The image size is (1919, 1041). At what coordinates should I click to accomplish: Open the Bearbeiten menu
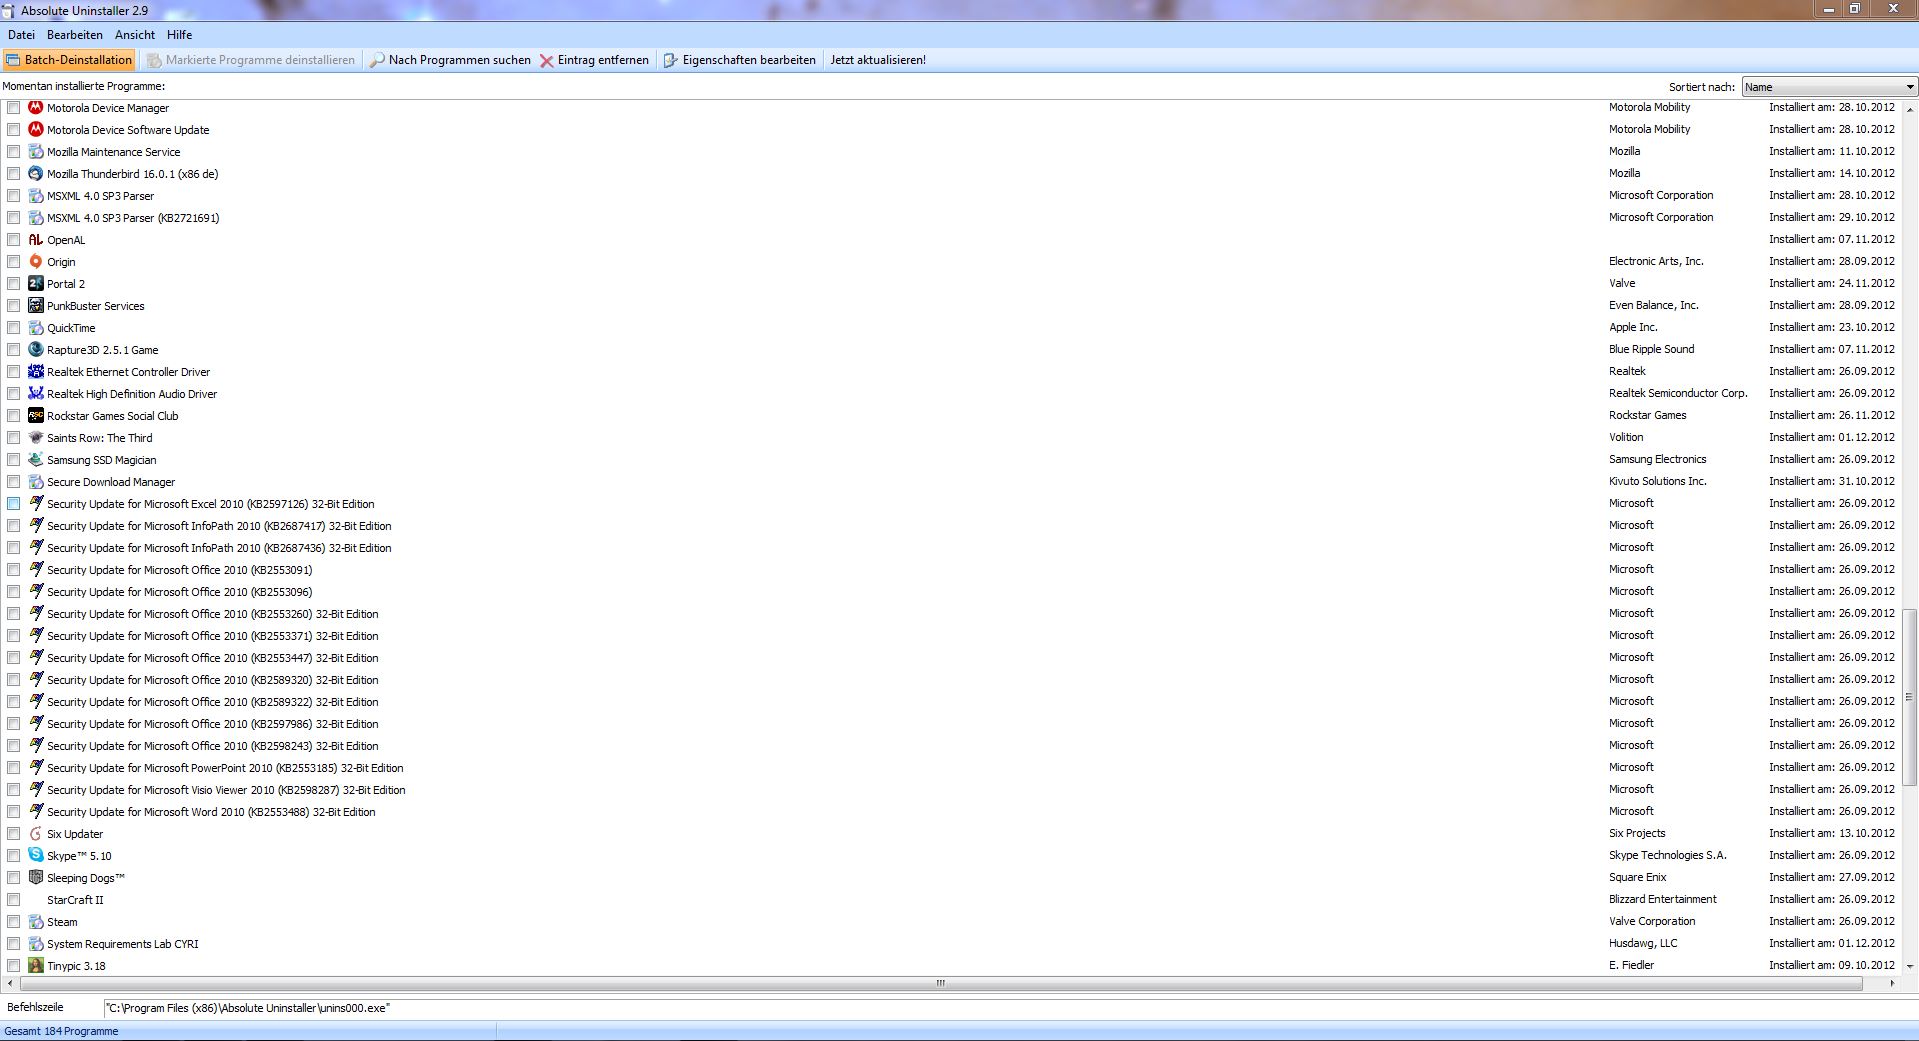(75, 35)
